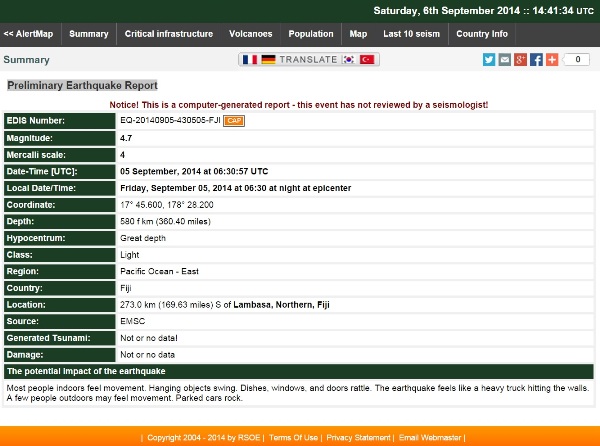Open the Privacy Statement link
The image size is (600, 446).
click(x=358, y=438)
